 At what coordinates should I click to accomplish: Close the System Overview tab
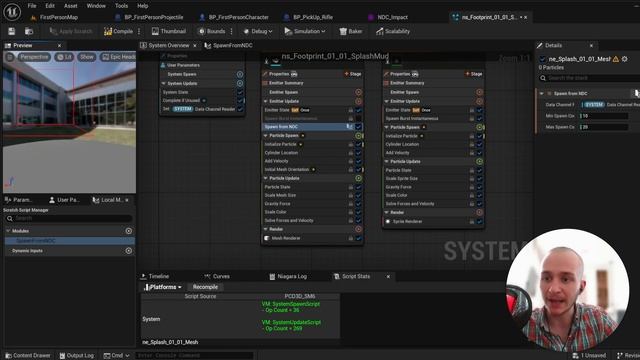[x=195, y=45]
